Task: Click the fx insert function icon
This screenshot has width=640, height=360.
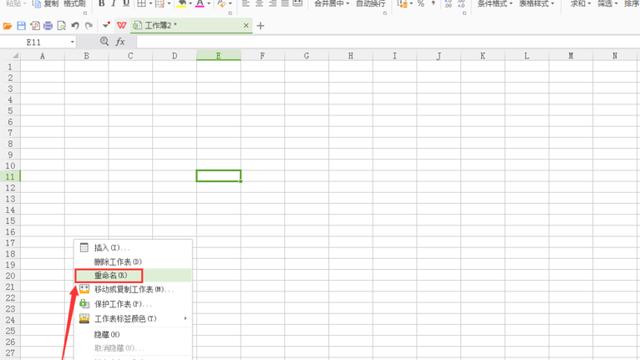Action: (120, 42)
